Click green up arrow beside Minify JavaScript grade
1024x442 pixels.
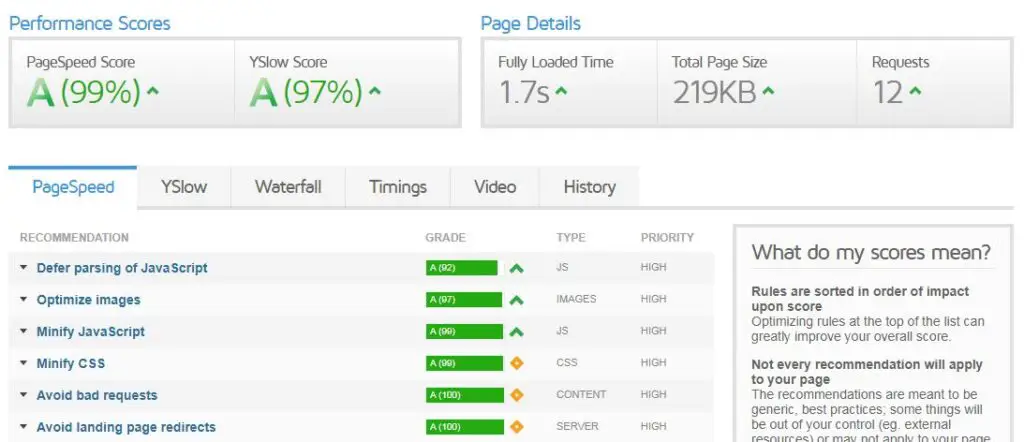pos(516,331)
